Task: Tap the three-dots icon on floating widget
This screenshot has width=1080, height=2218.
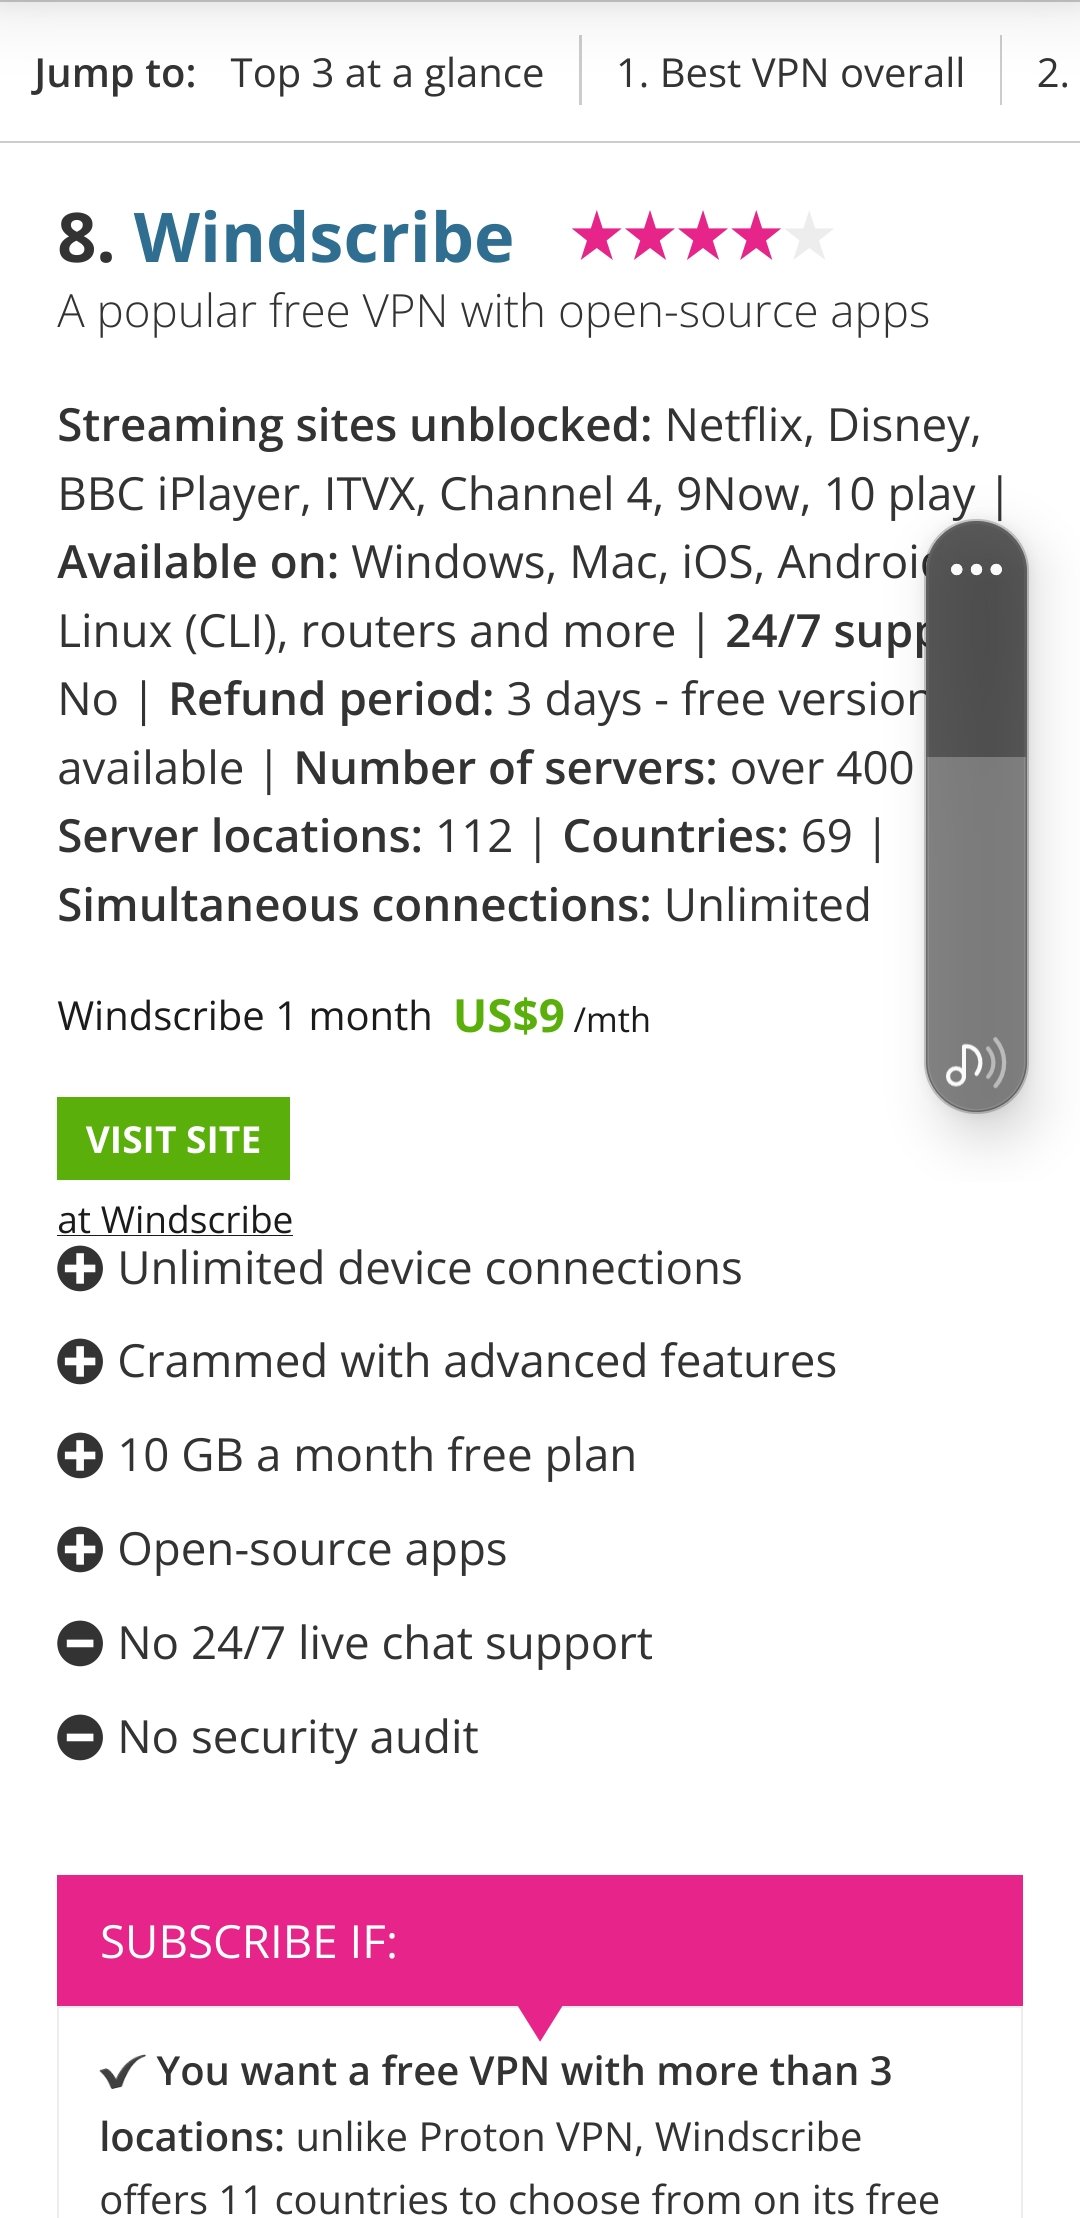Action: pyautogui.click(x=976, y=570)
